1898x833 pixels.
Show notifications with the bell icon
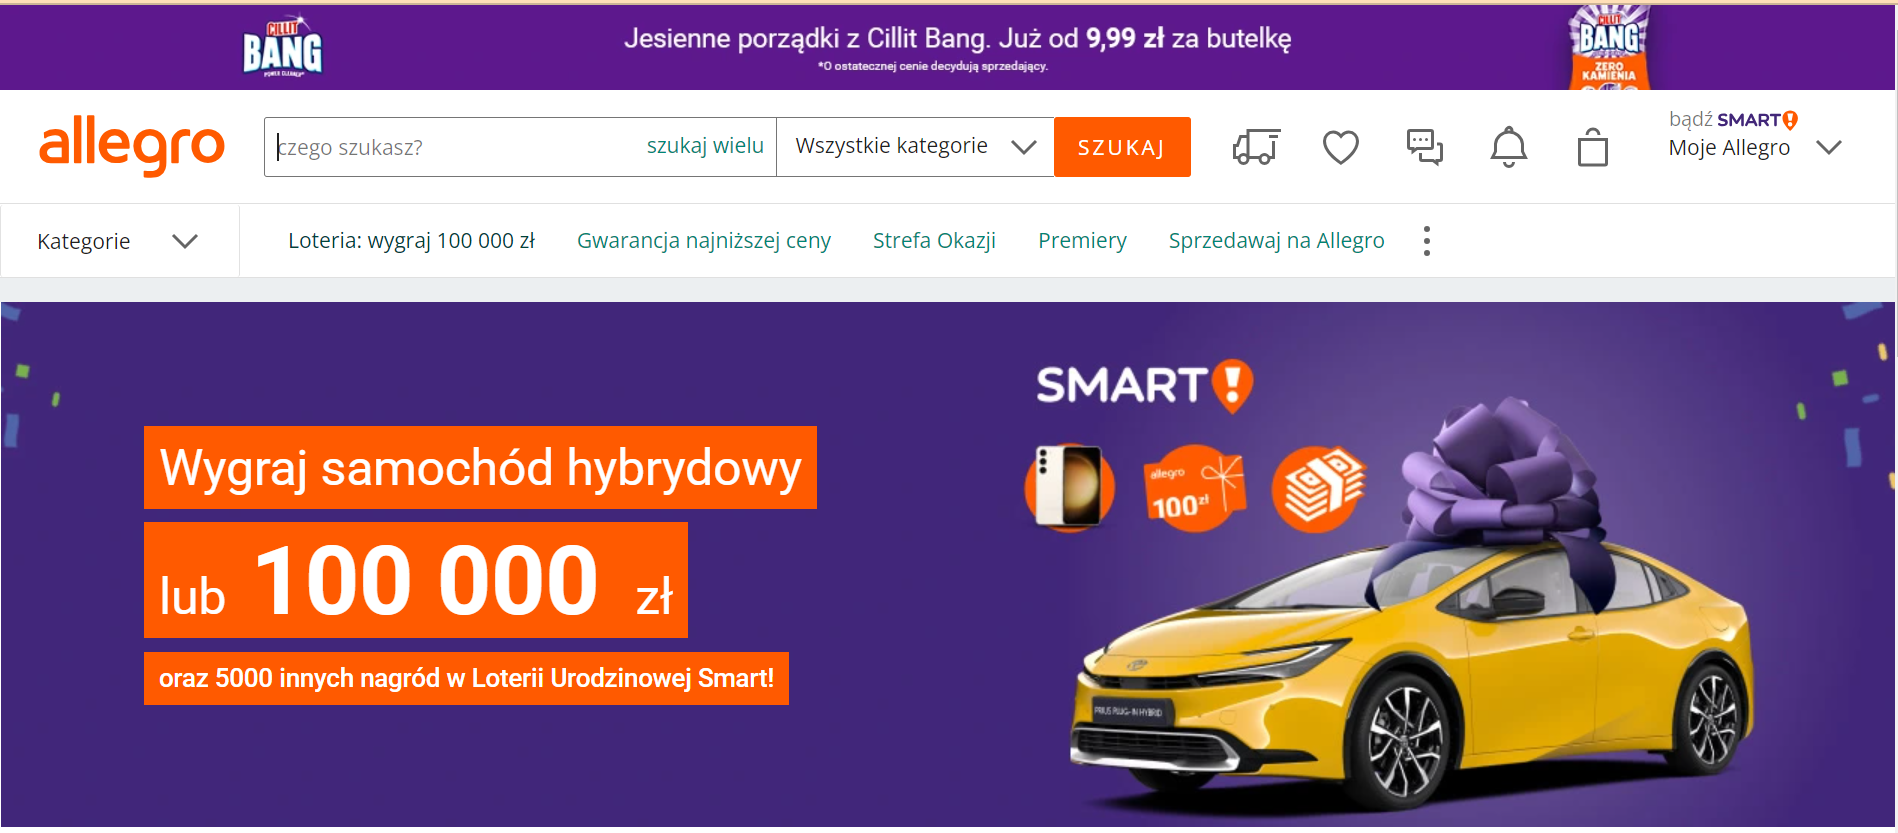(x=1508, y=147)
